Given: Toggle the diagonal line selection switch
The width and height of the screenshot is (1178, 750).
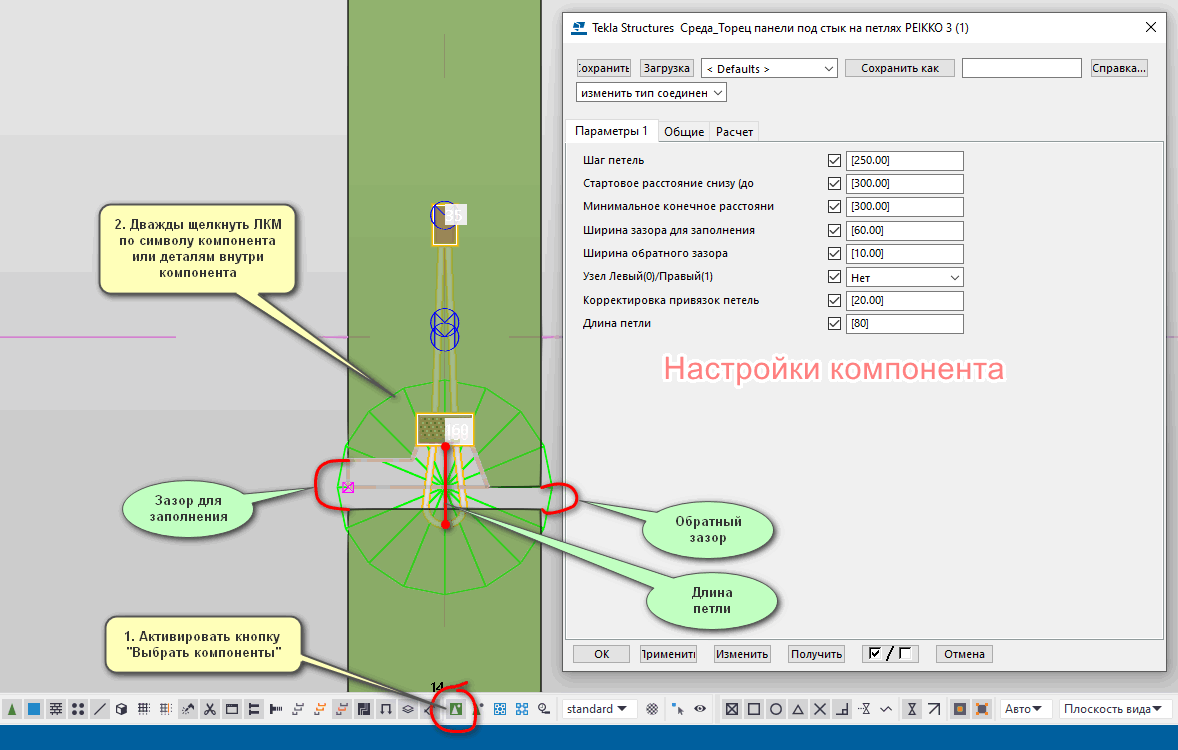Looking at the screenshot, I should click(99, 709).
